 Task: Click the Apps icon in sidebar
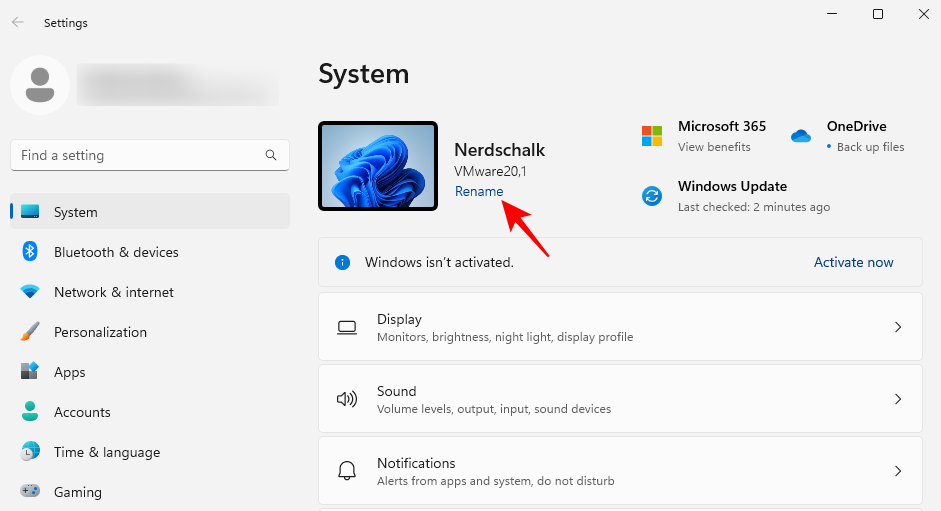pyautogui.click(x=30, y=371)
